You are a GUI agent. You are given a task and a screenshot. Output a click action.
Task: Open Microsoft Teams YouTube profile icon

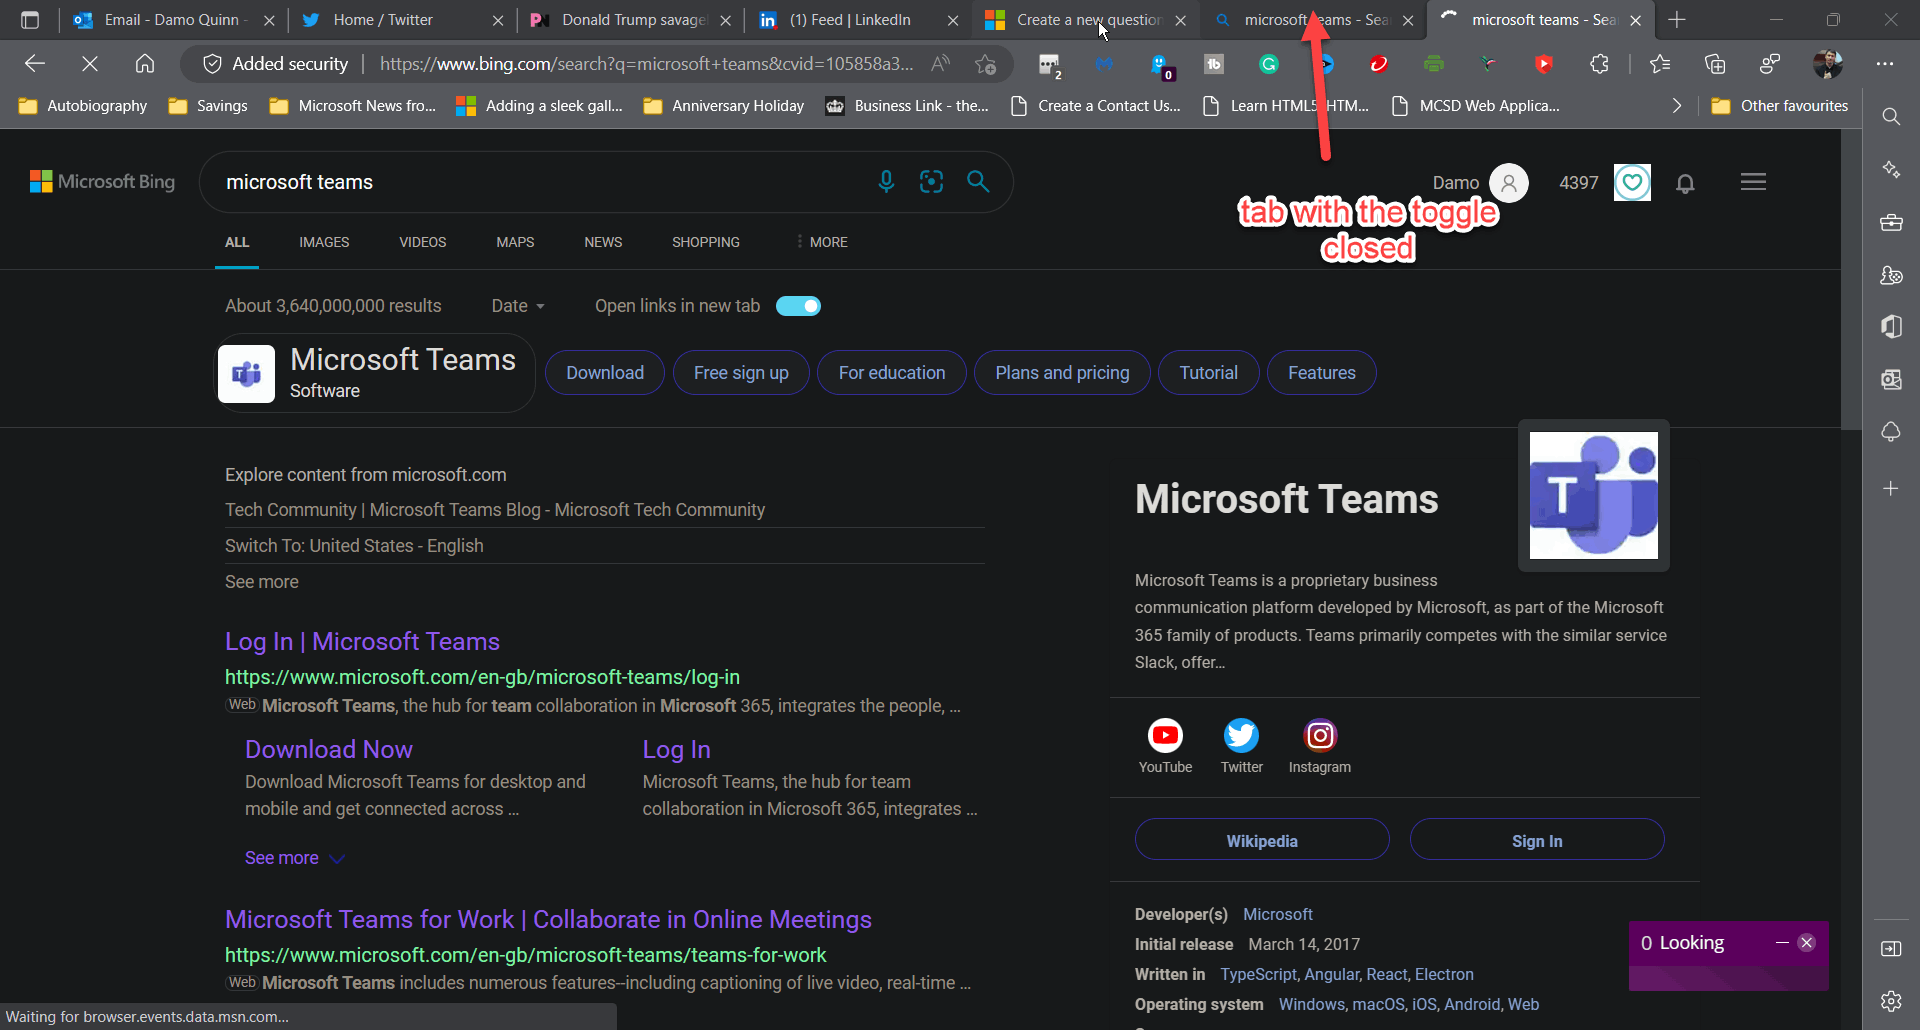coord(1165,736)
